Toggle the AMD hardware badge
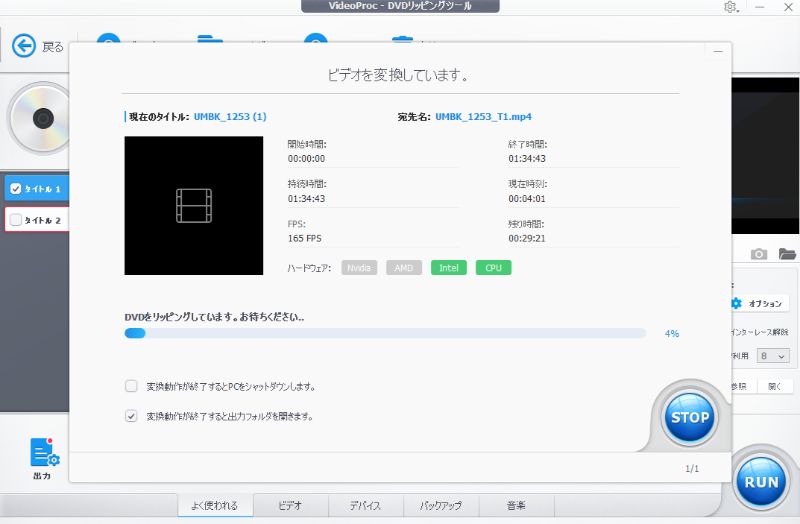Screen dimensions: 800x524 (404, 268)
